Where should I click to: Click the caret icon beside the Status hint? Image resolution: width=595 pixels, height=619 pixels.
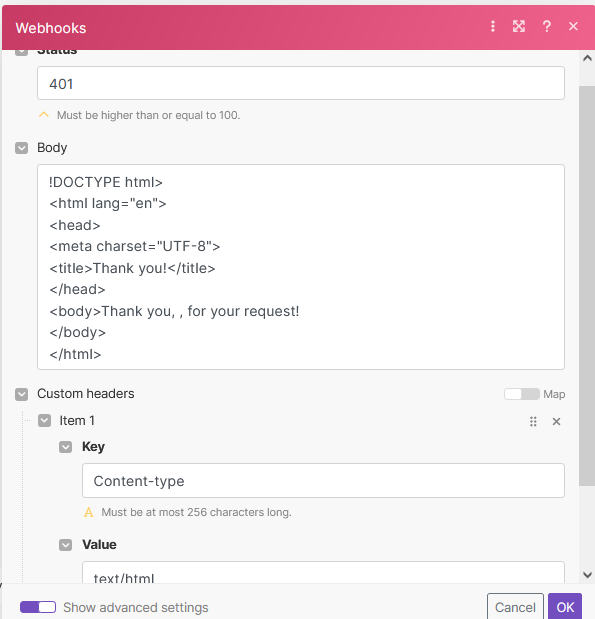point(44,115)
